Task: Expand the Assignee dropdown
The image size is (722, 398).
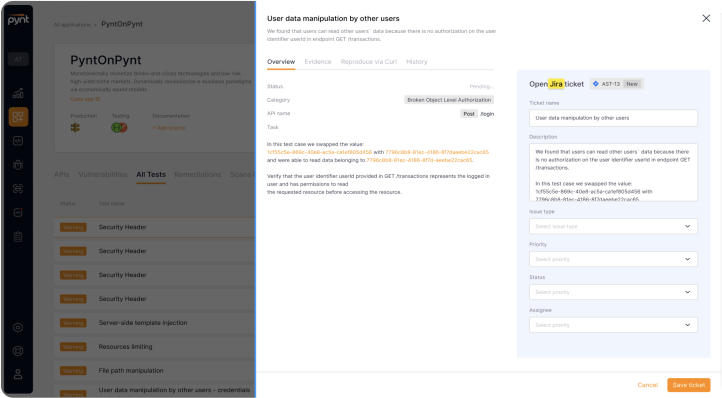Action: [613, 325]
